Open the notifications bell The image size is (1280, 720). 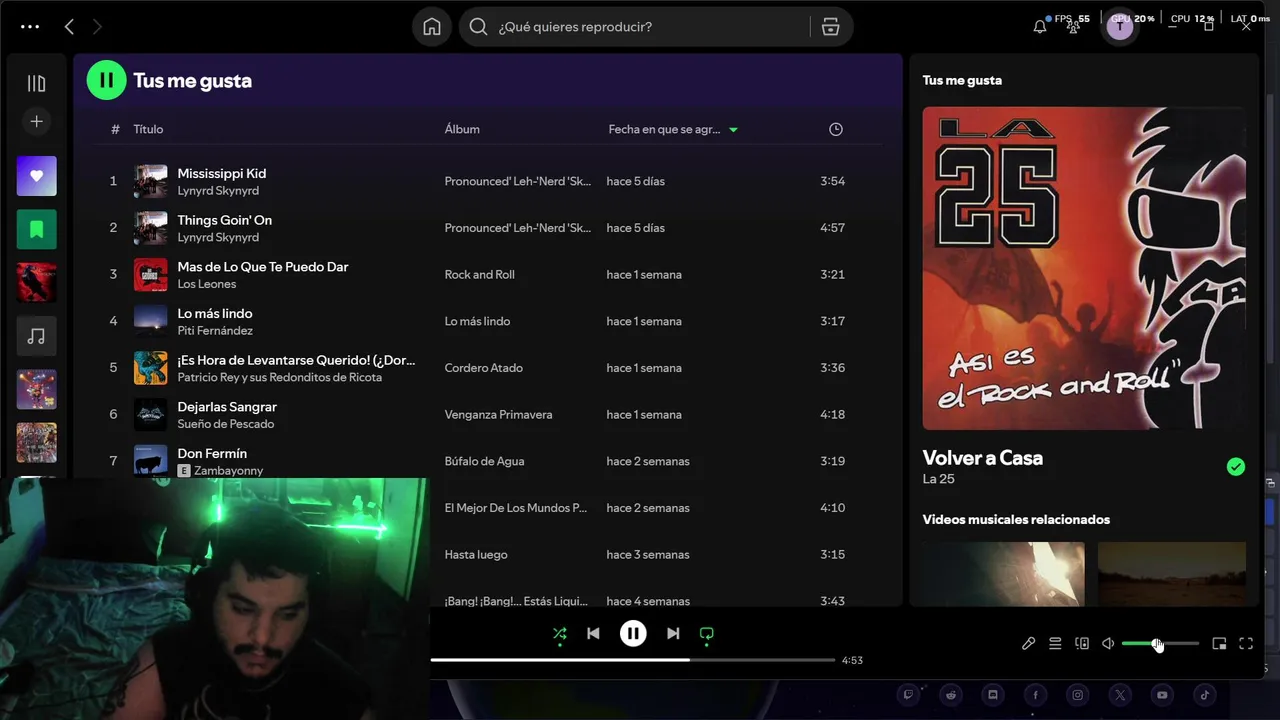click(x=1040, y=27)
